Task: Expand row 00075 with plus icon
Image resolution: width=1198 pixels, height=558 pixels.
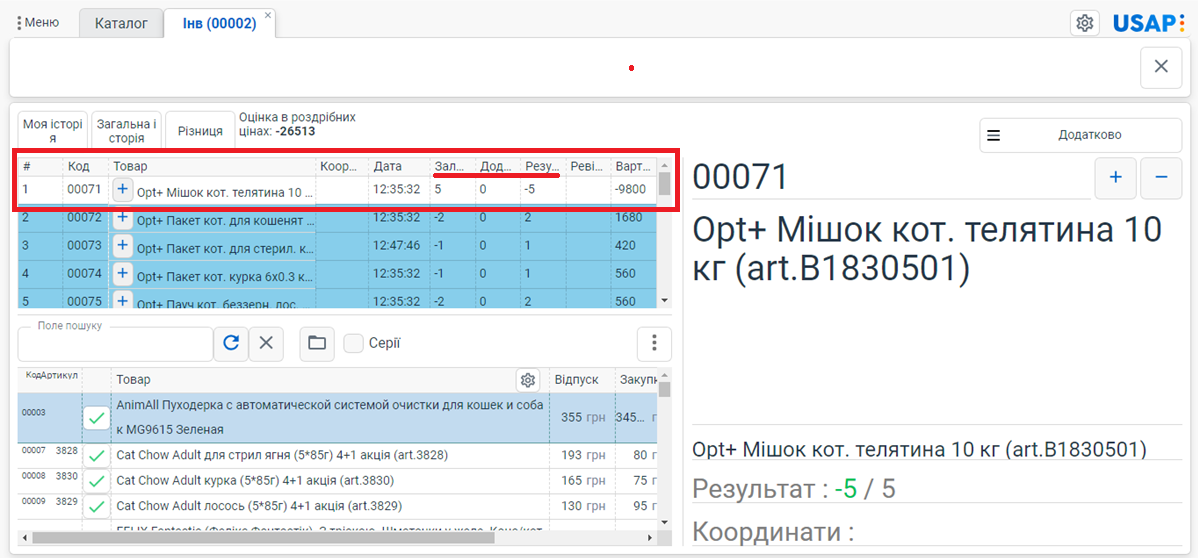Action: 123,300
